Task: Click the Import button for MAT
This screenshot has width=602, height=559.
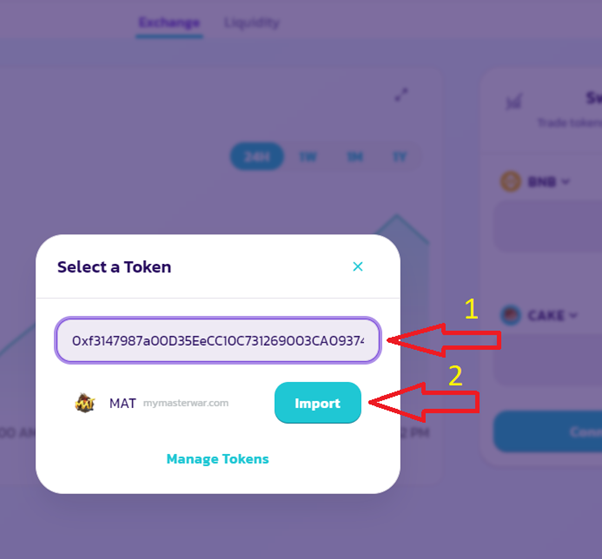Action: tap(318, 403)
